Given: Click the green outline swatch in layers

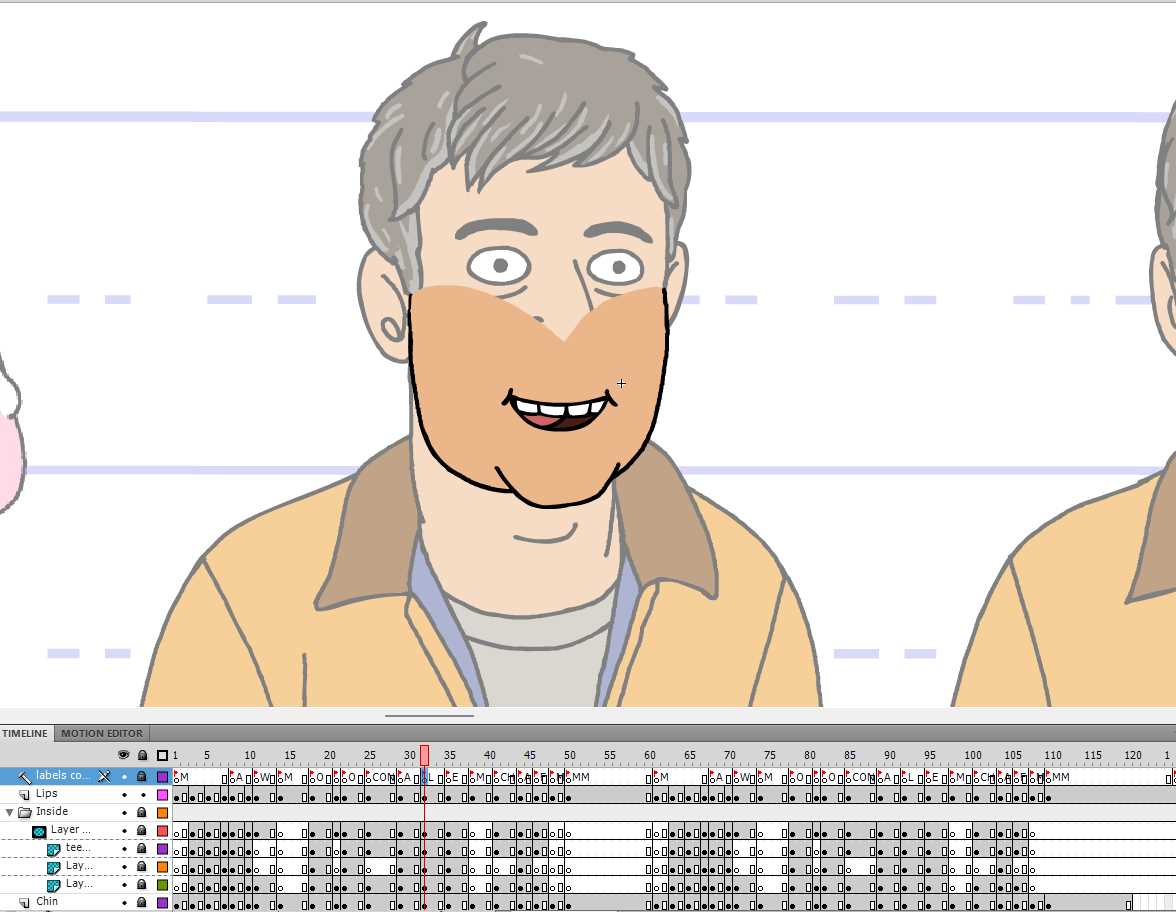Looking at the screenshot, I should [162, 884].
